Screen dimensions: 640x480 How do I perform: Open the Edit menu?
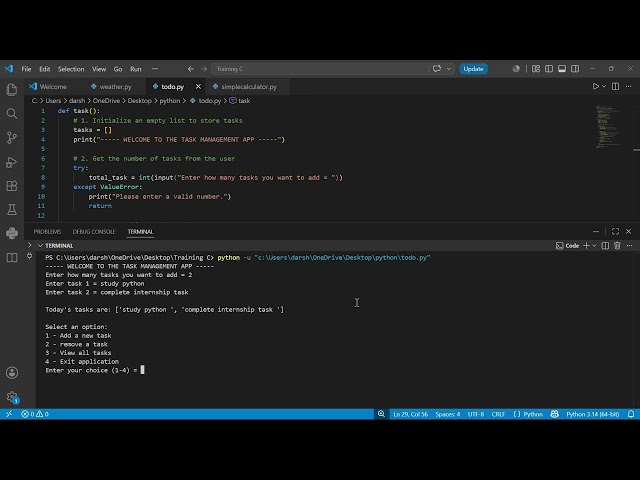[x=44, y=69]
